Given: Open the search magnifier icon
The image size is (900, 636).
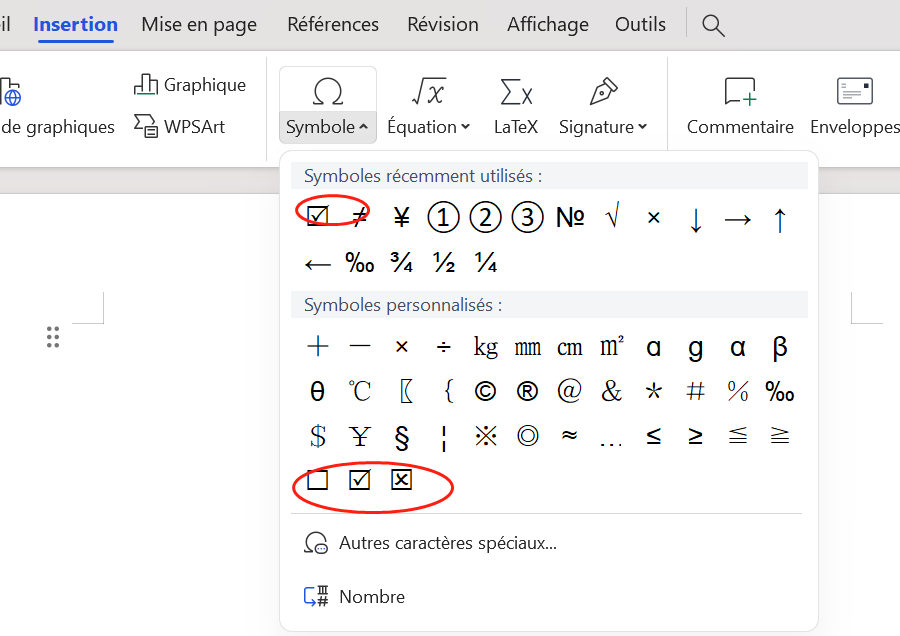Looking at the screenshot, I should click(x=713, y=25).
